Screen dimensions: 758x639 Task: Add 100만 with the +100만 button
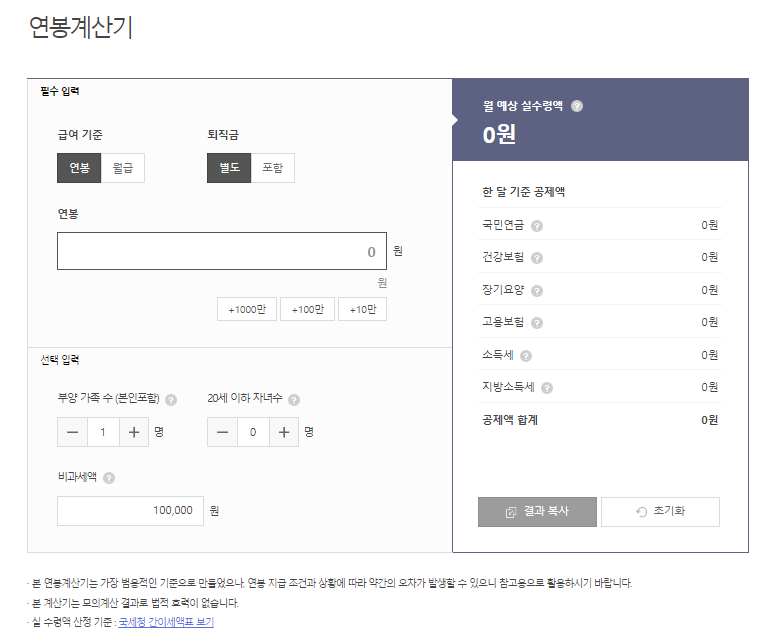point(307,309)
